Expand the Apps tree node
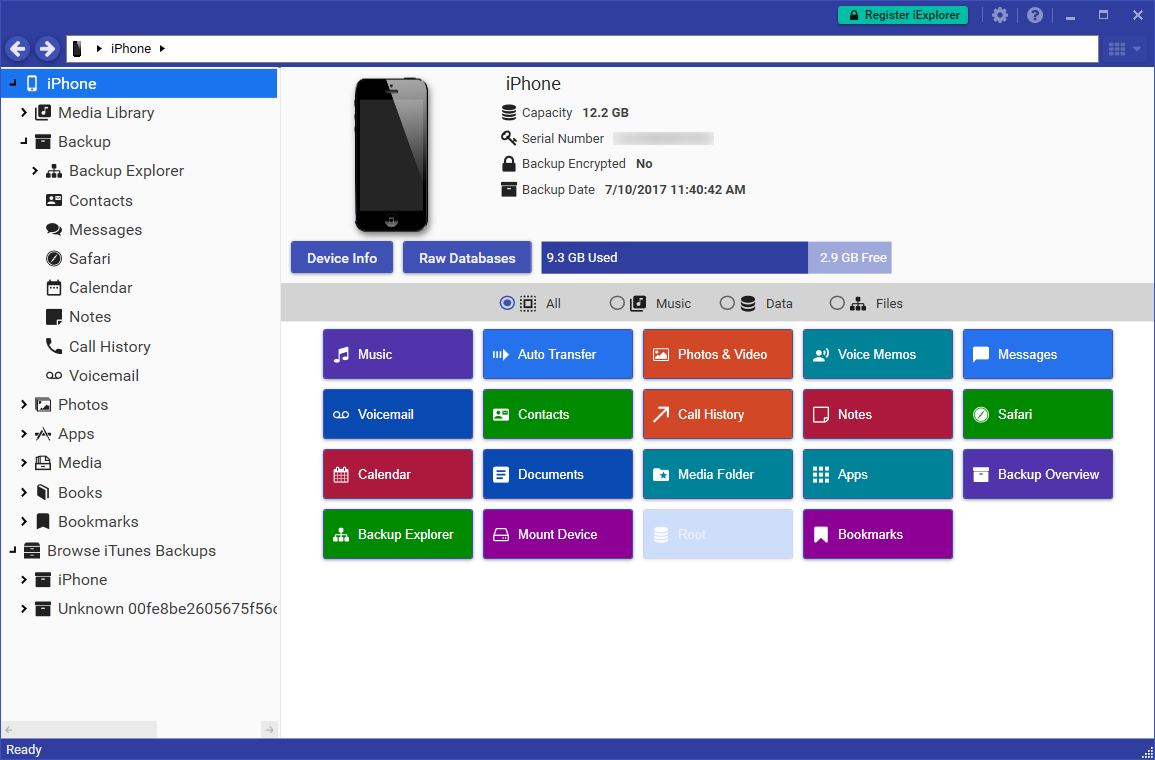 coord(24,434)
